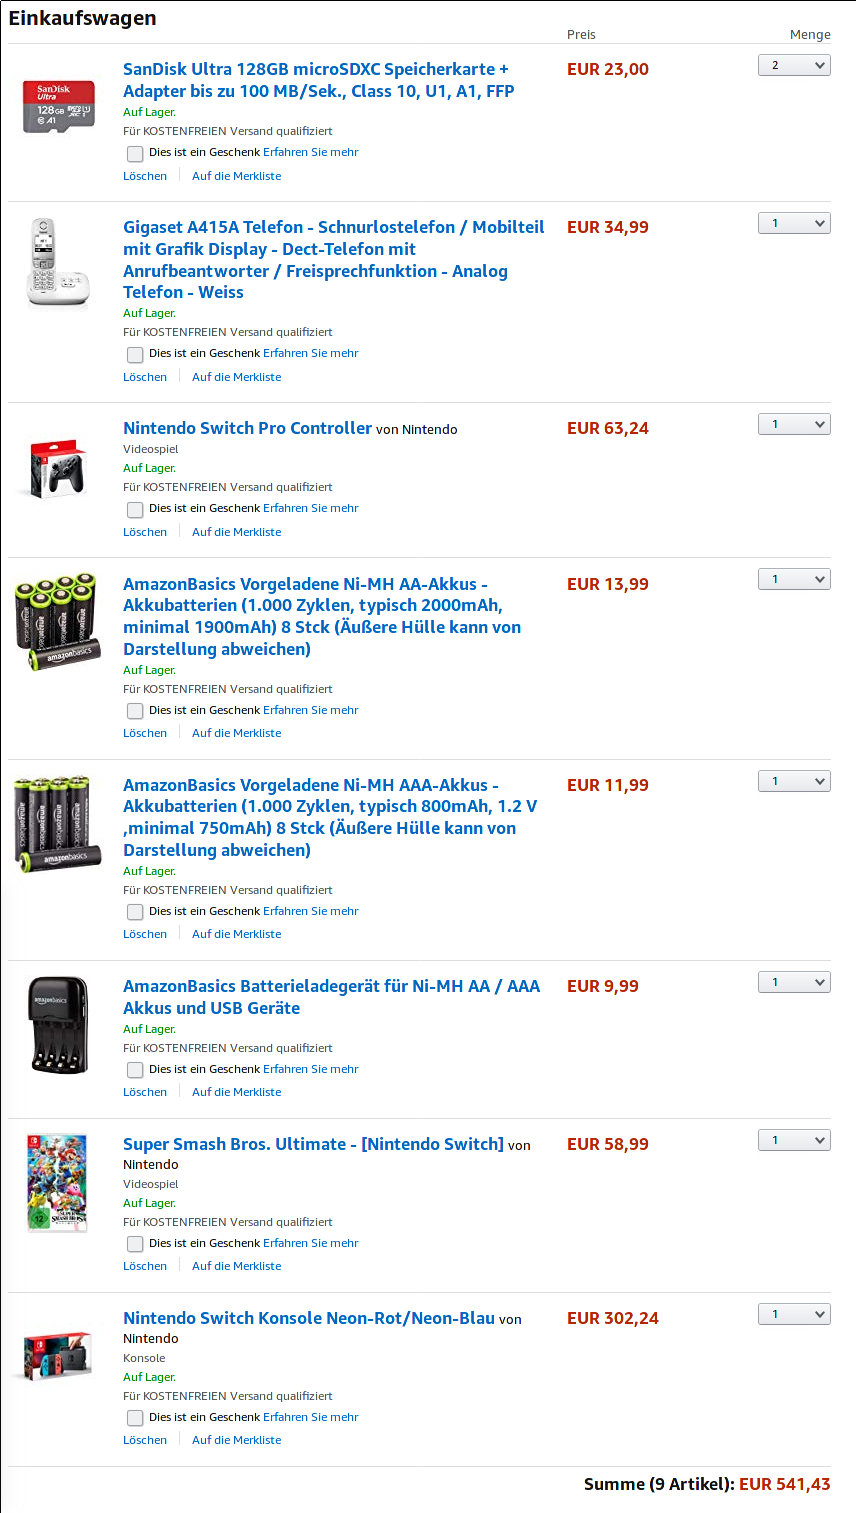Remove Nintendo Switch Konsole with Löschen
Image resolution: width=856 pixels, height=1513 pixels.
click(x=145, y=1440)
